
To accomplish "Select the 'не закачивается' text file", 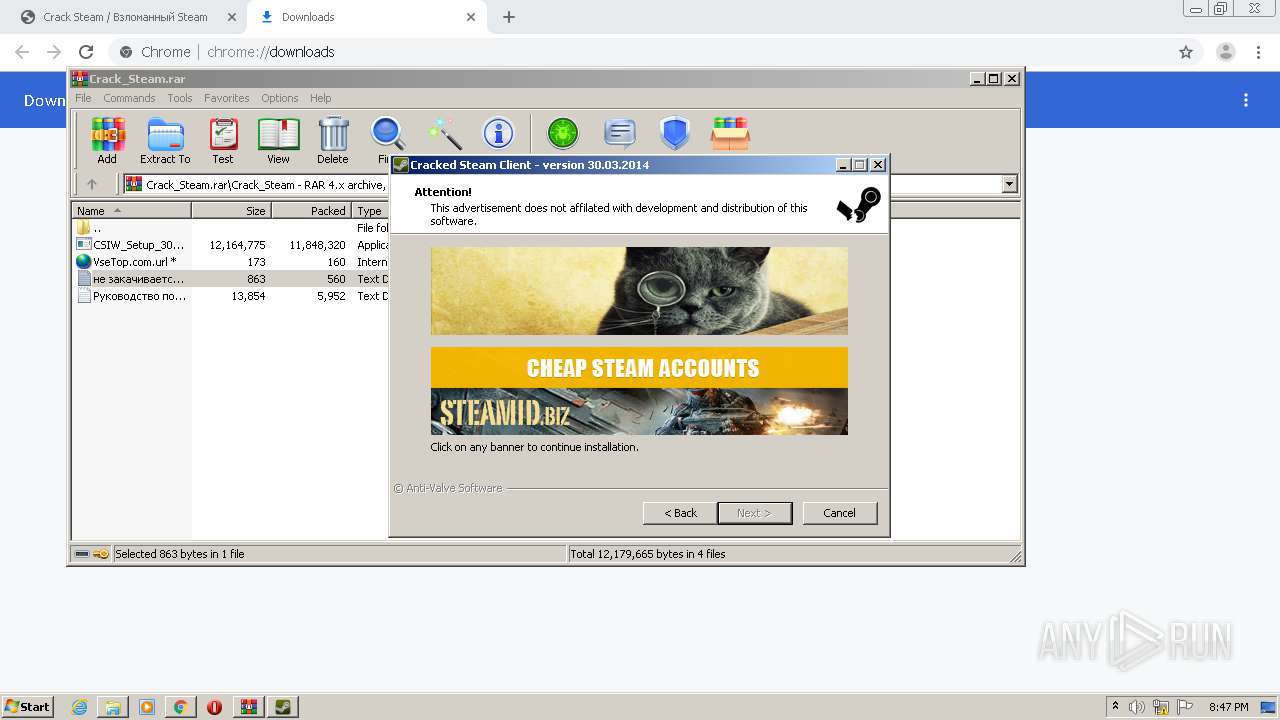I will tap(131, 279).
